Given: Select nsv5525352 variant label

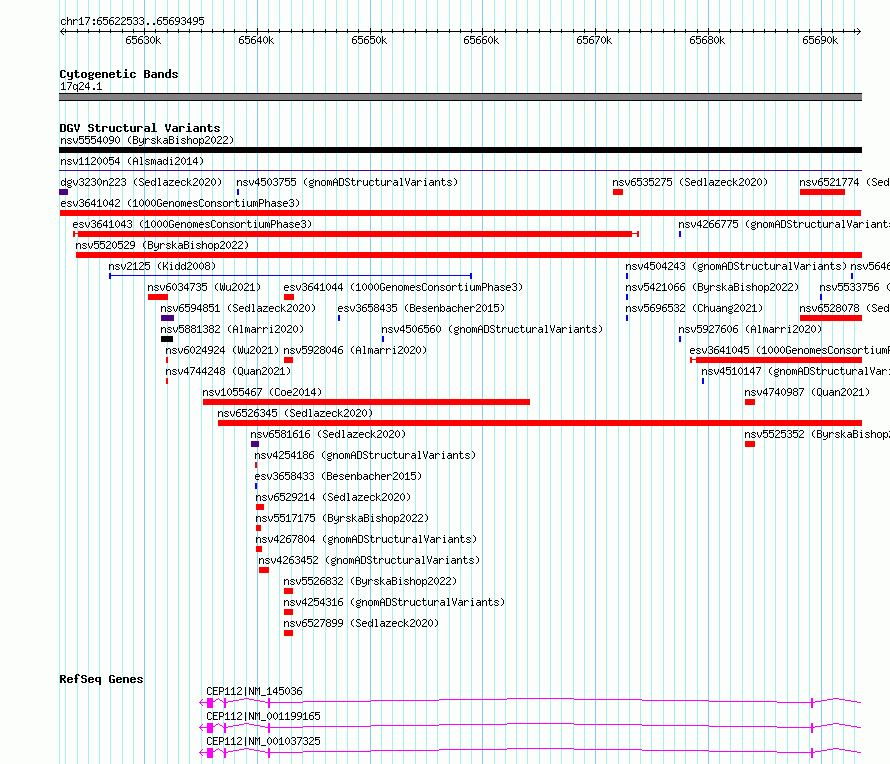Looking at the screenshot, I should click(x=817, y=434).
